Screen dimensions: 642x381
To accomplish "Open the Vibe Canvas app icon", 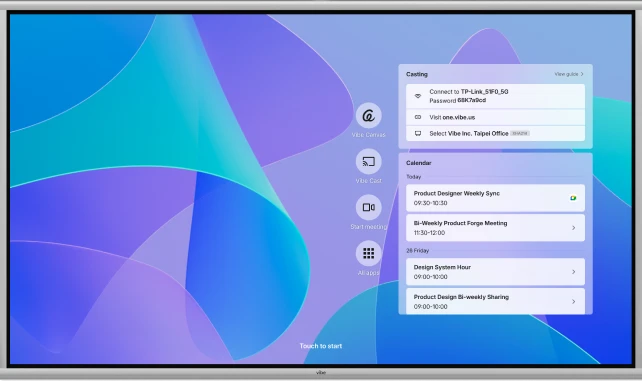I will point(368,116).
